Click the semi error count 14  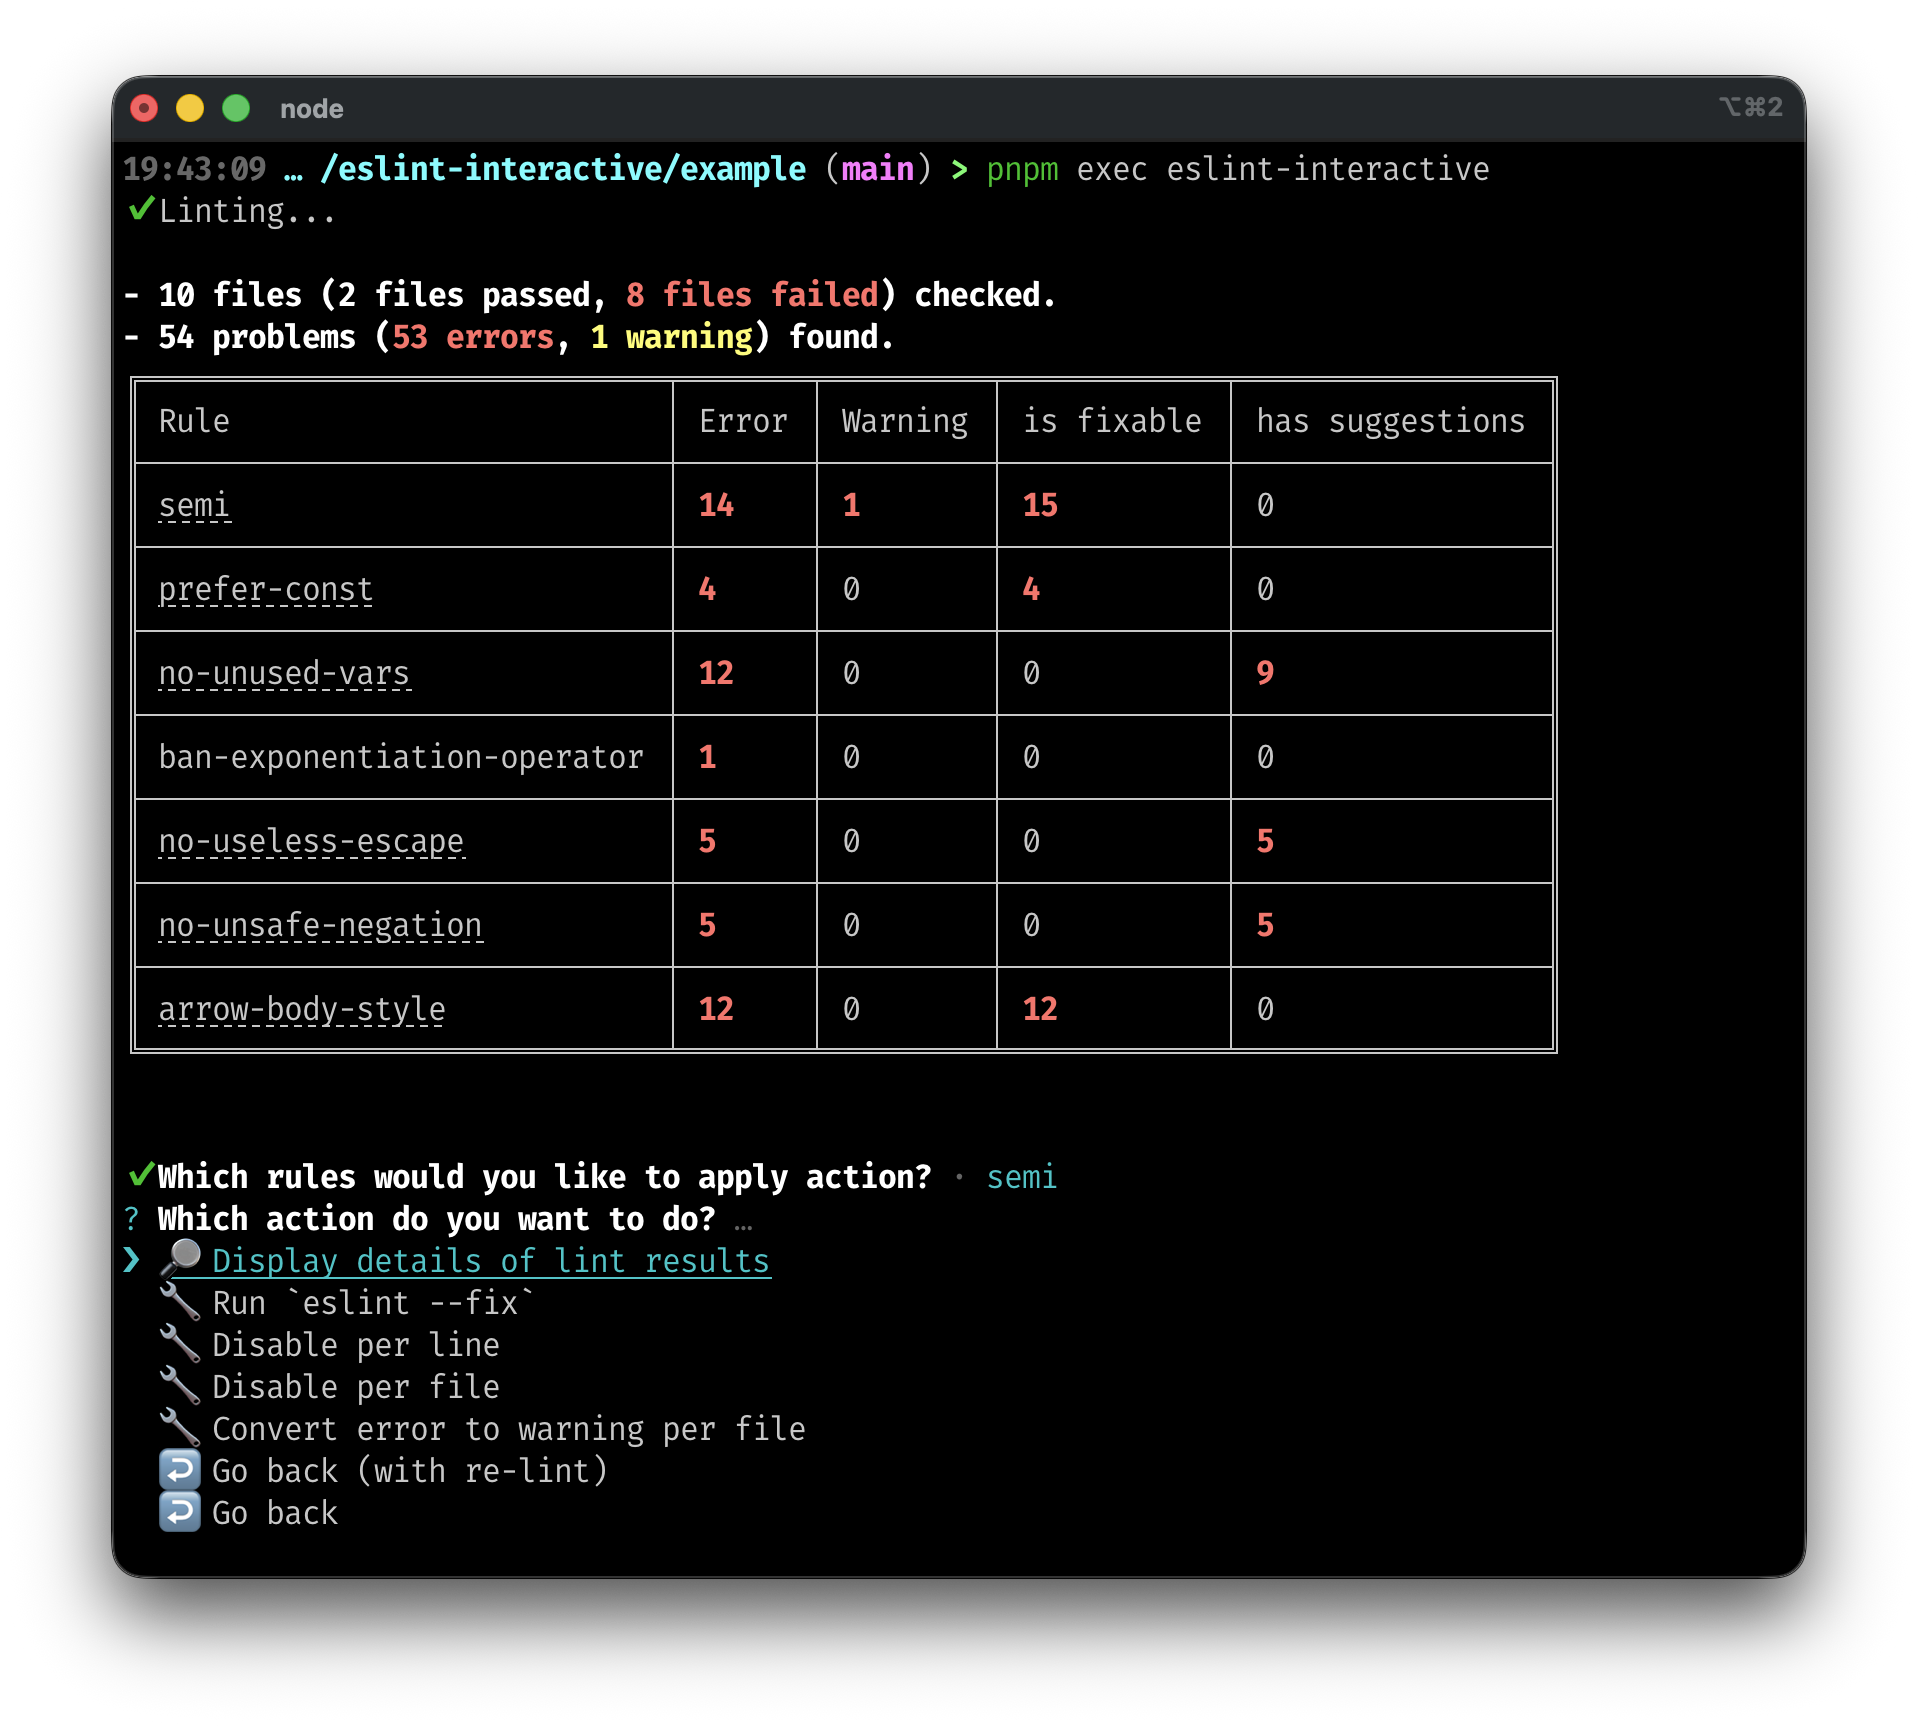(x=716, y=505)
